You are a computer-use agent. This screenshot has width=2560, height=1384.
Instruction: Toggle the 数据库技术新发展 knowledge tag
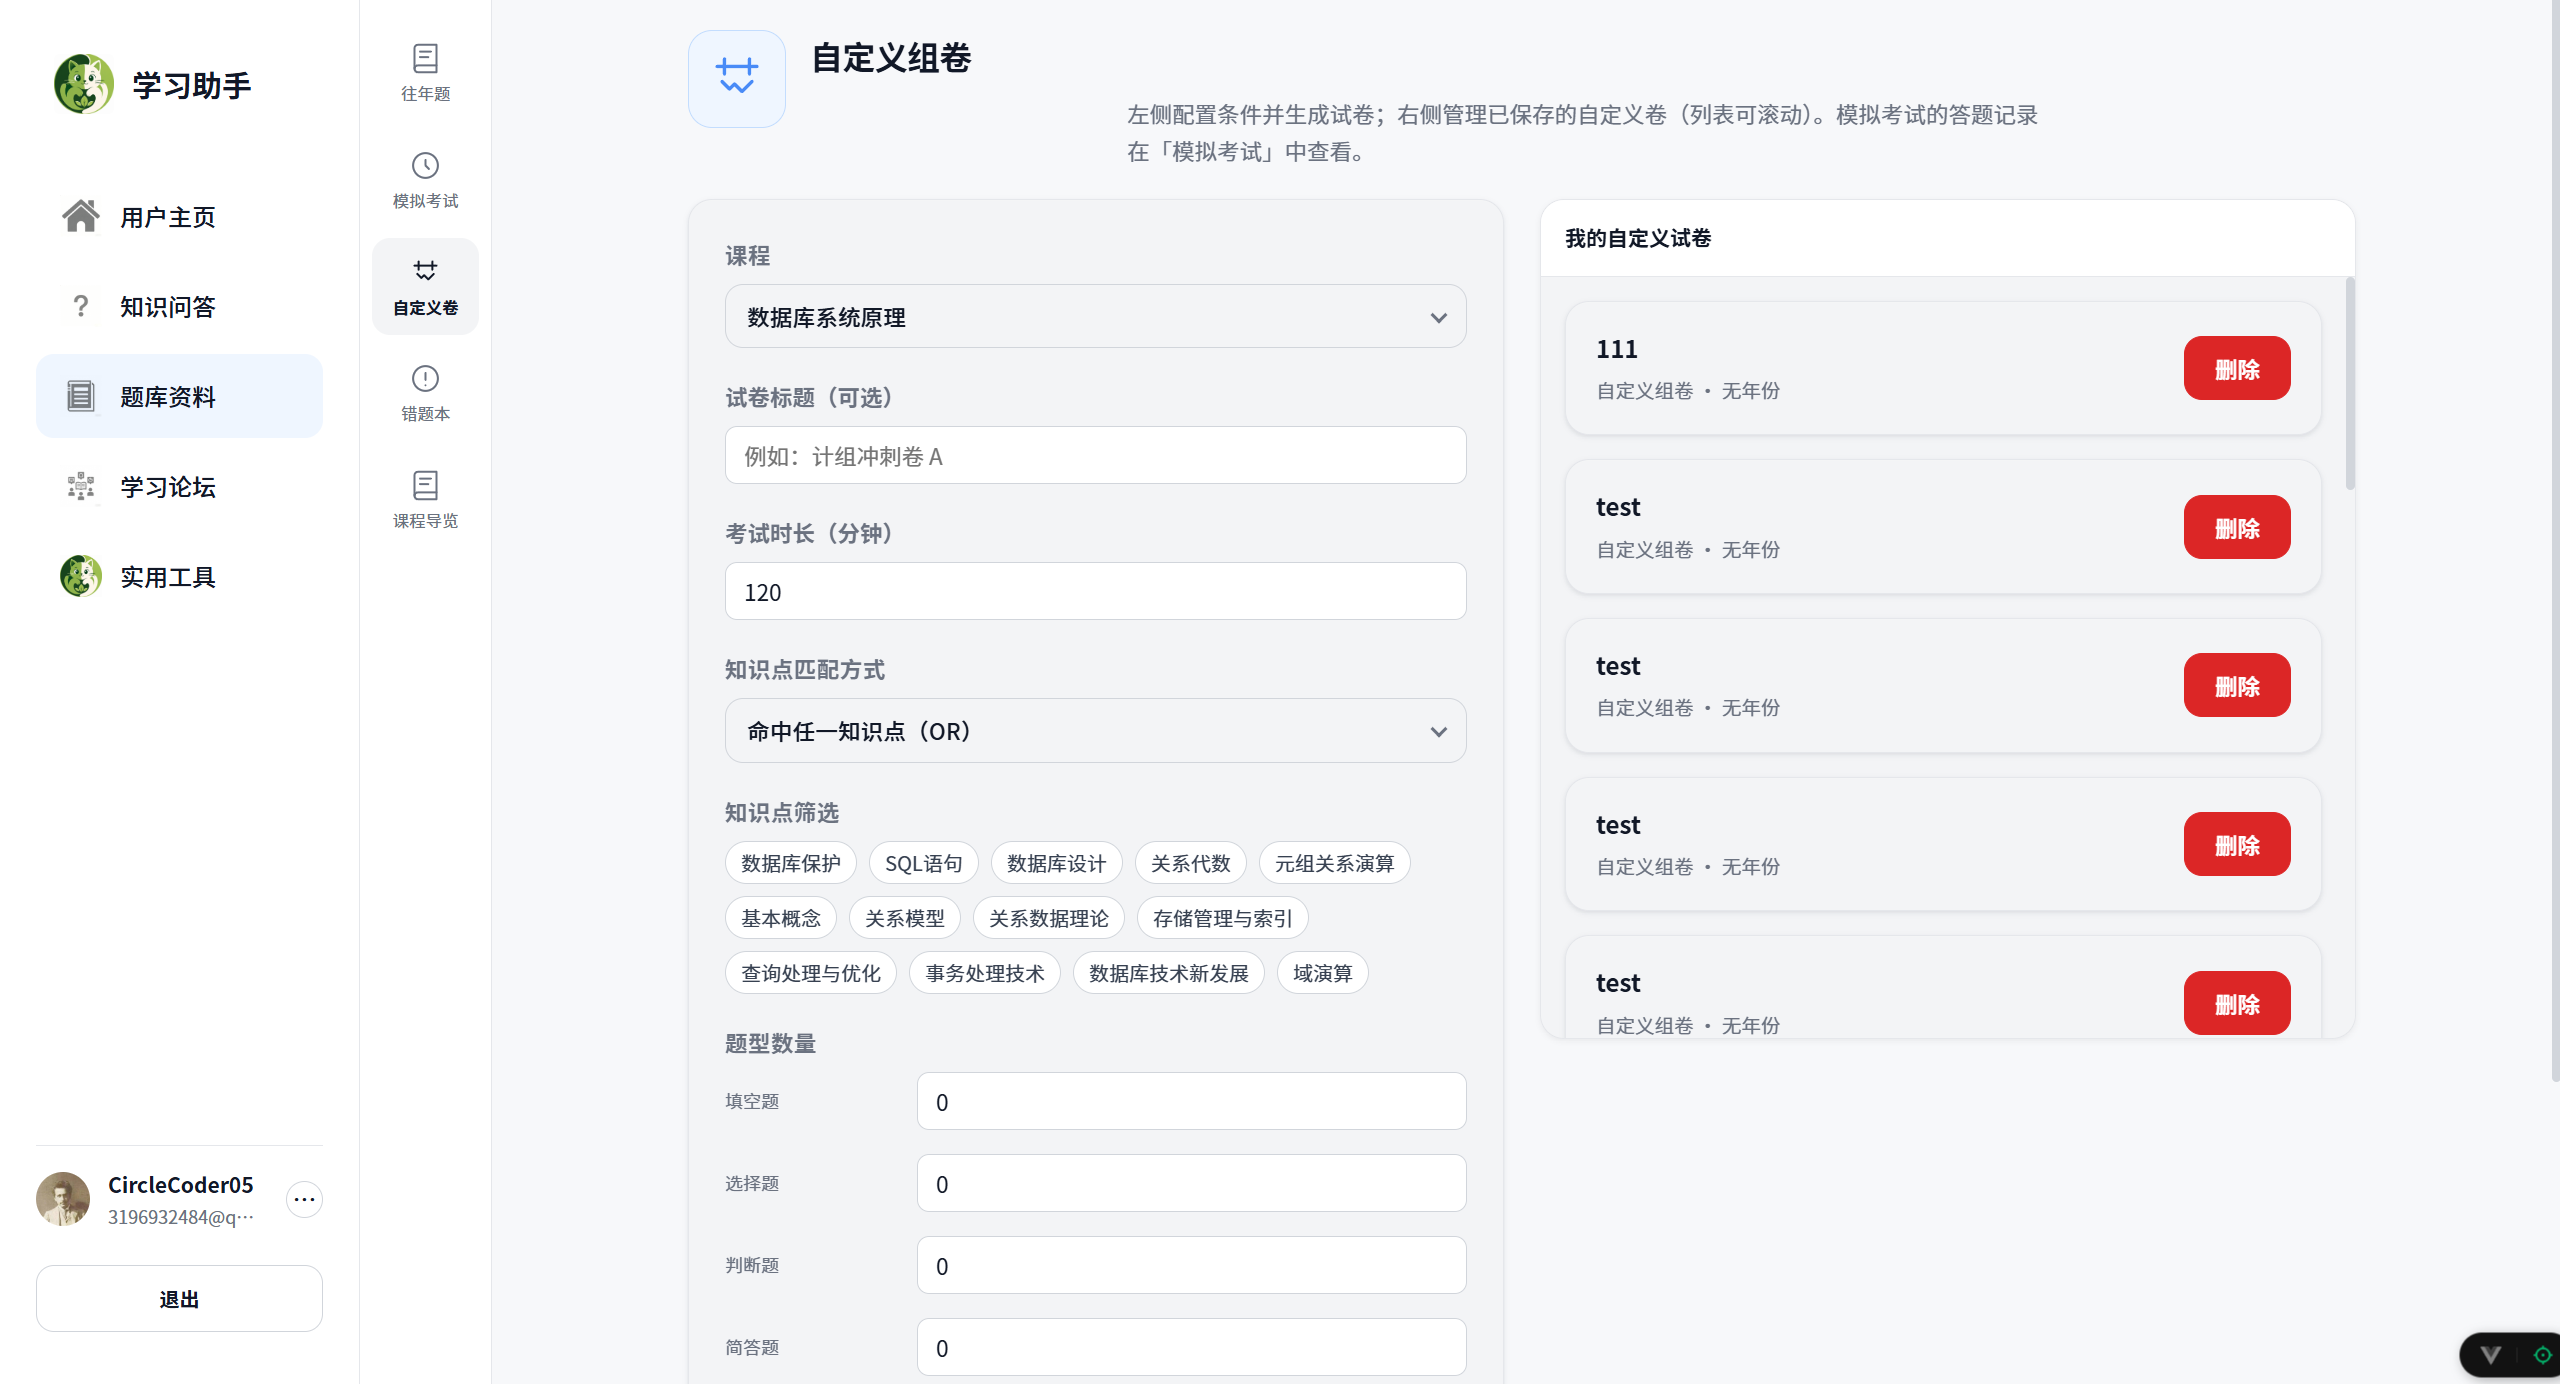pos(1169,973)
